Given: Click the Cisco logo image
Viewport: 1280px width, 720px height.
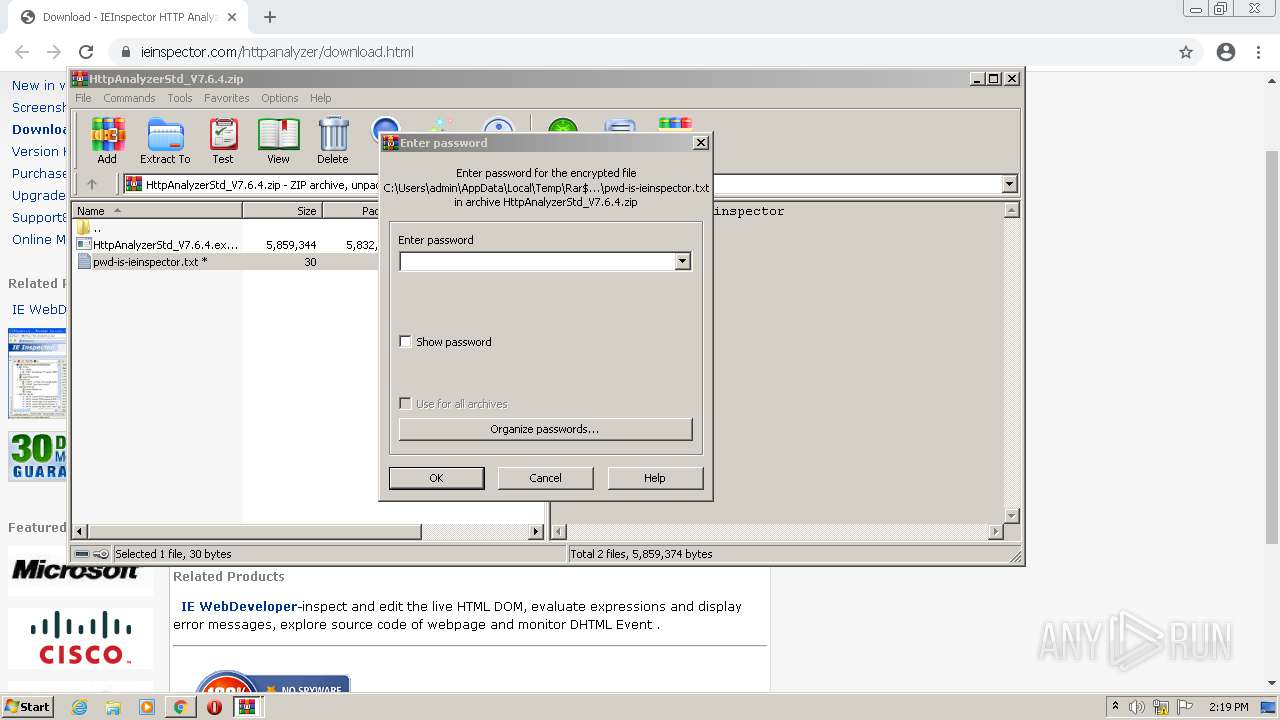Looking at the screenshot, I should click(81, 637).
